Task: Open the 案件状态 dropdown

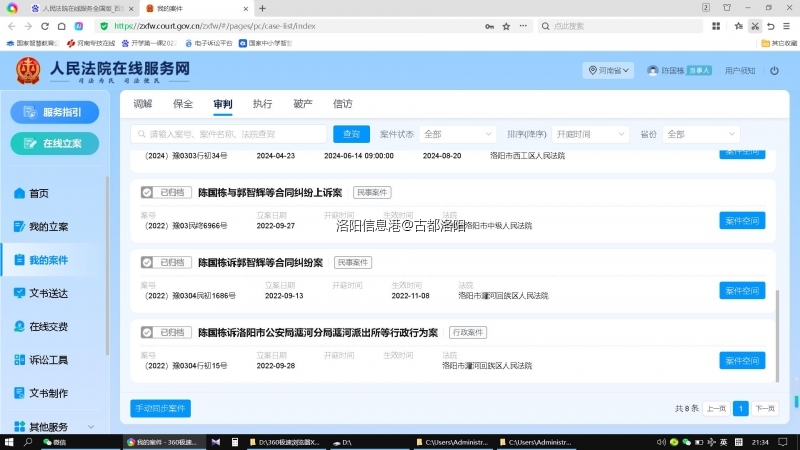Action: (457, 134)
